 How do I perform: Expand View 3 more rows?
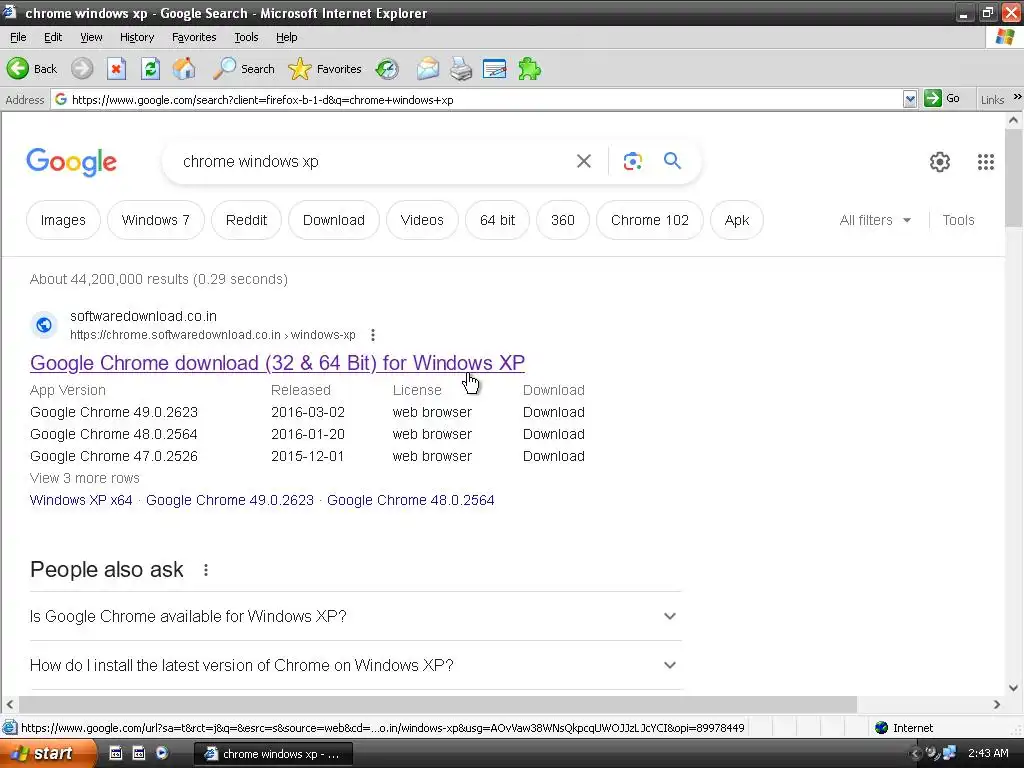click(x=85, y=478)
